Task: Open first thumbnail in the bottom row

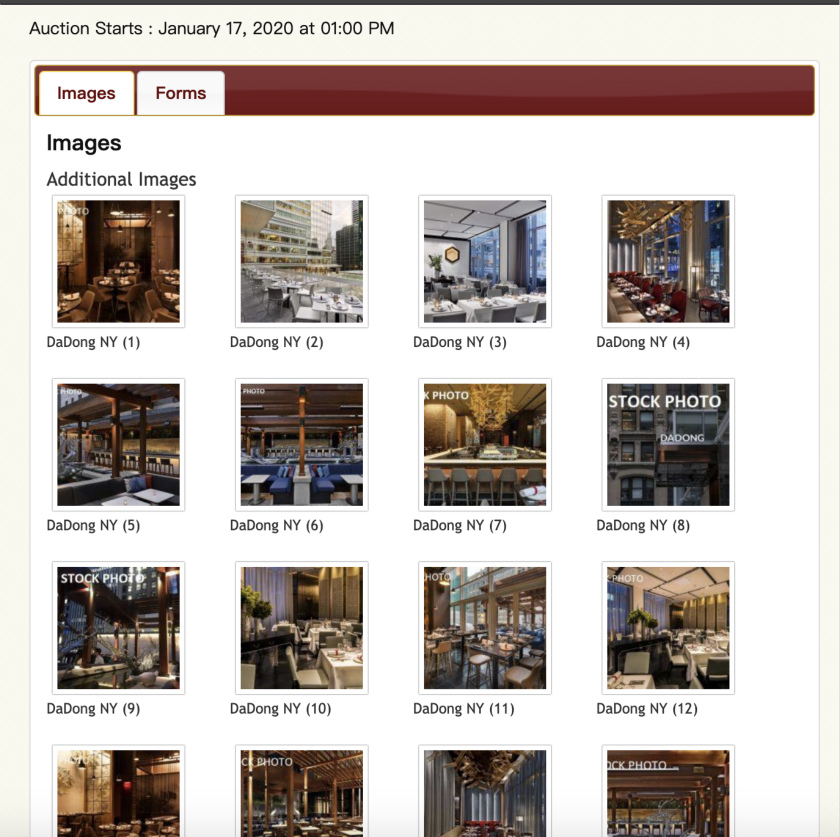Action: point(118,791)
